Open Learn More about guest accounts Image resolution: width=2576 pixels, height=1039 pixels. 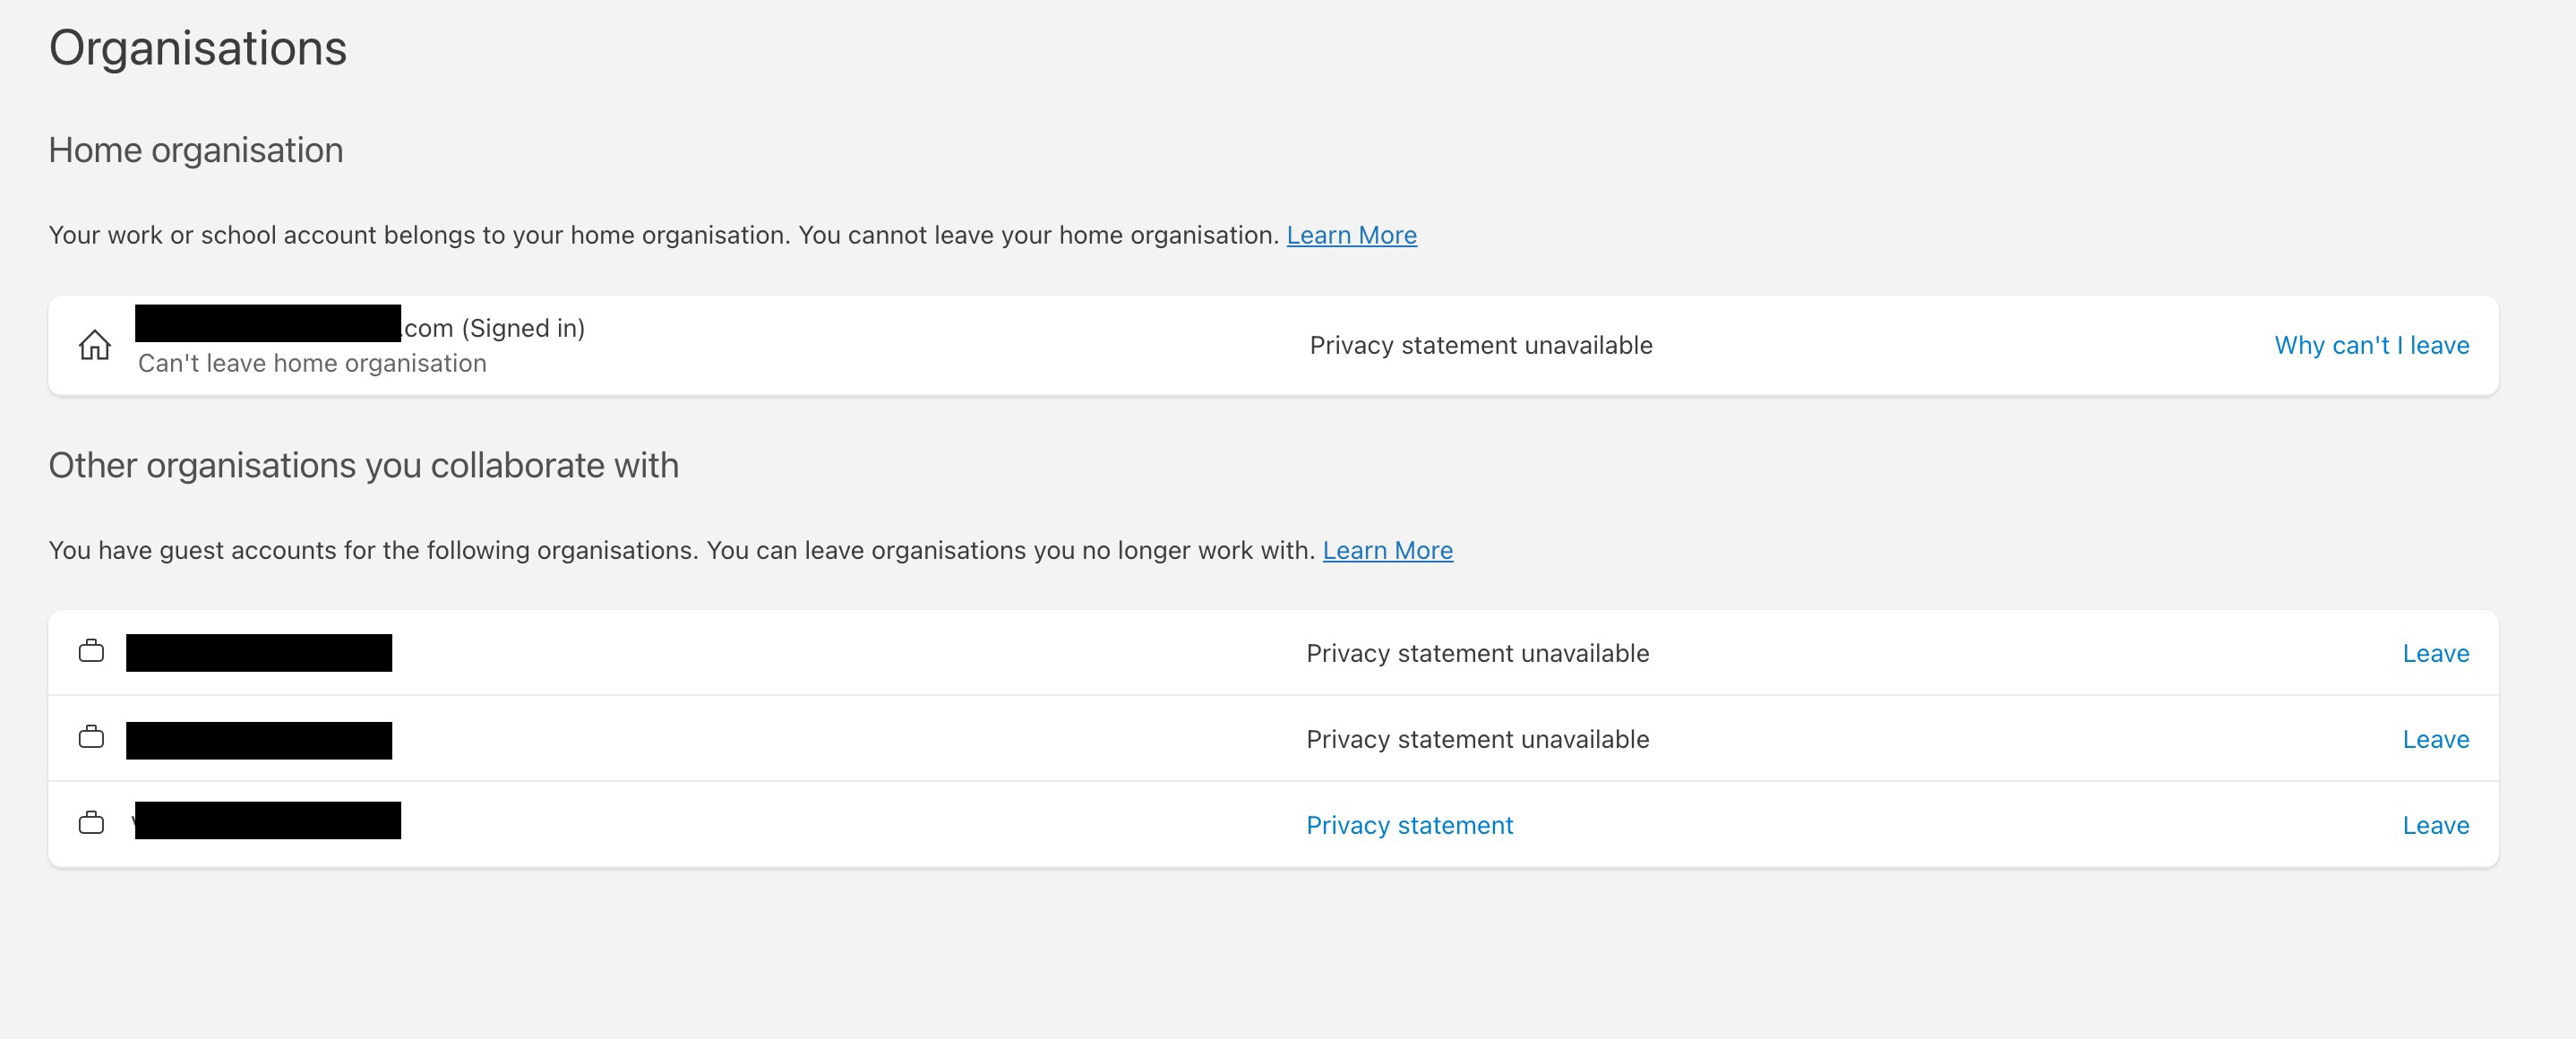click(1387, 551)
